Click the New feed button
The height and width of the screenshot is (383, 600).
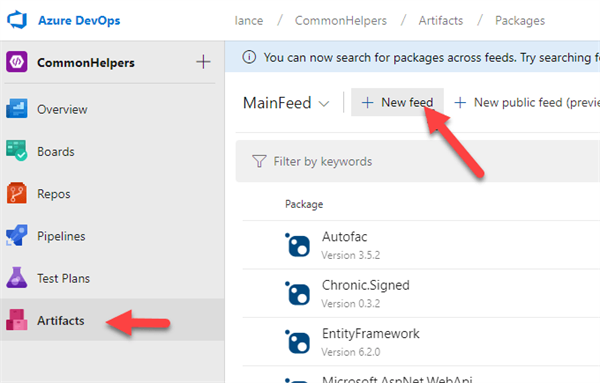tap(397, 102)
